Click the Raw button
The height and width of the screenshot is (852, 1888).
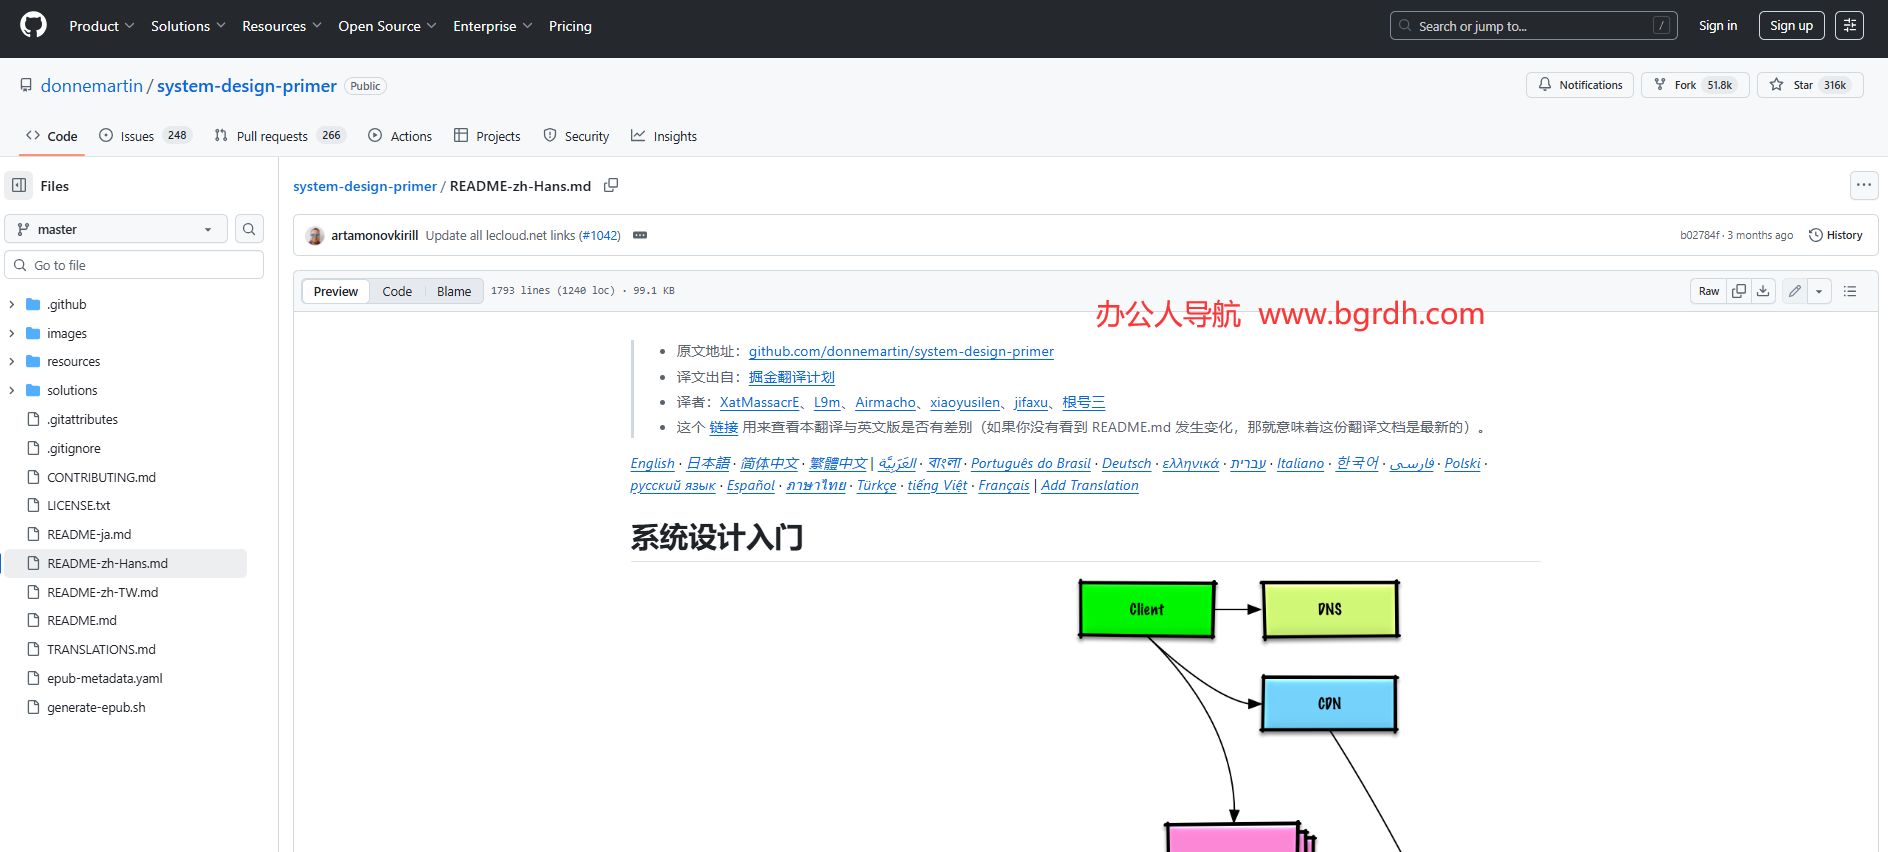click(x=1709, y=291)
